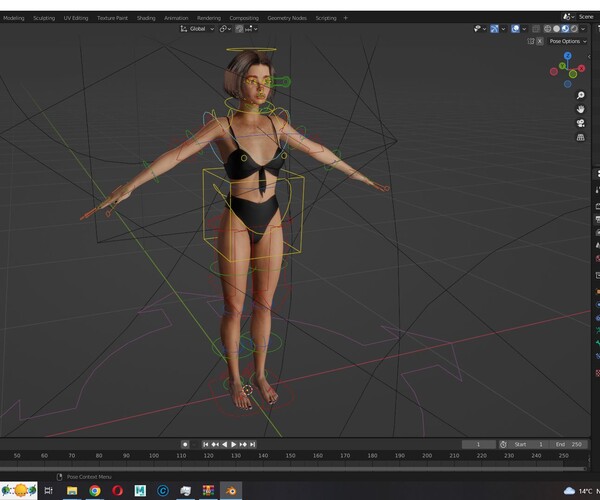Jump to the next keyframe
The image size is (600, 500).
pos(243,444)
